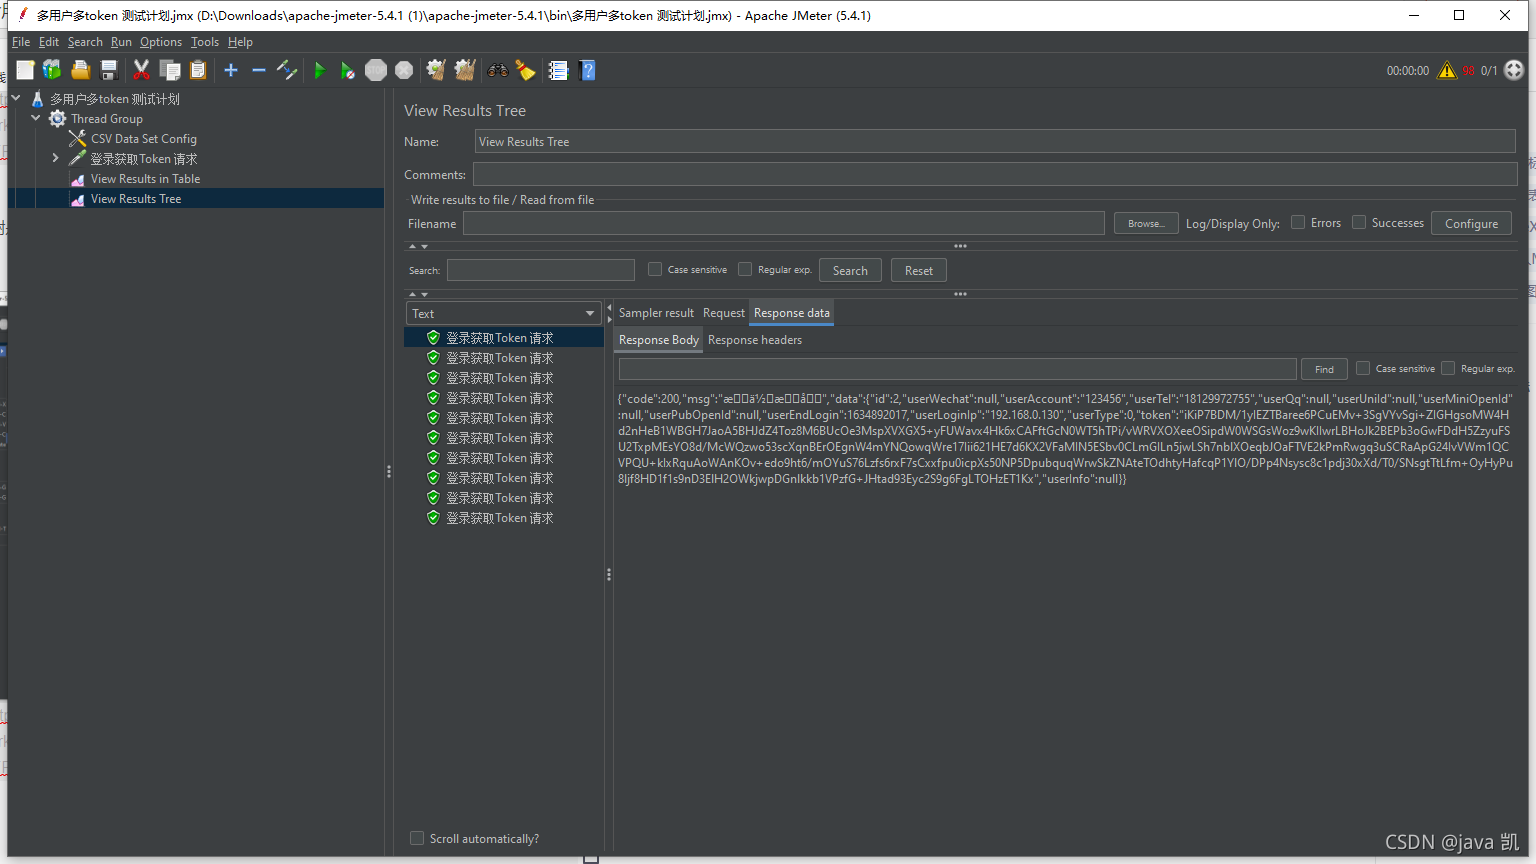Collapse the 多用户多token 测试计划 root node
1536x864 pixels.
(x=16, y=98)
